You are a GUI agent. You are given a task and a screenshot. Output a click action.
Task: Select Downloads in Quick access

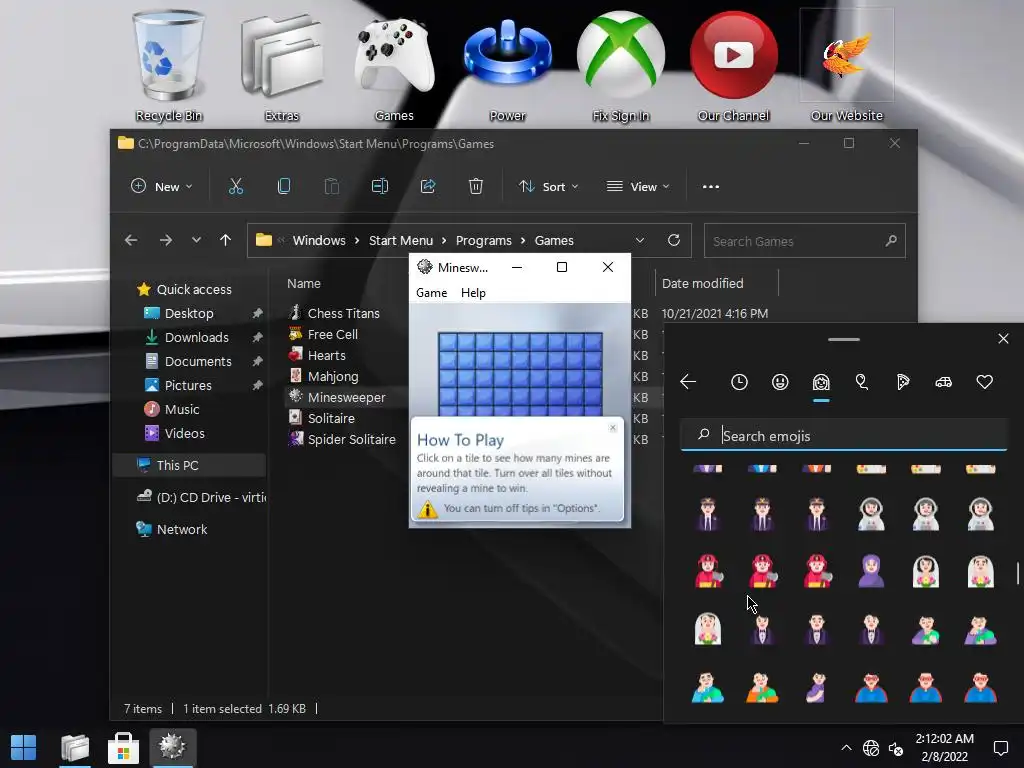coord(196,338)
